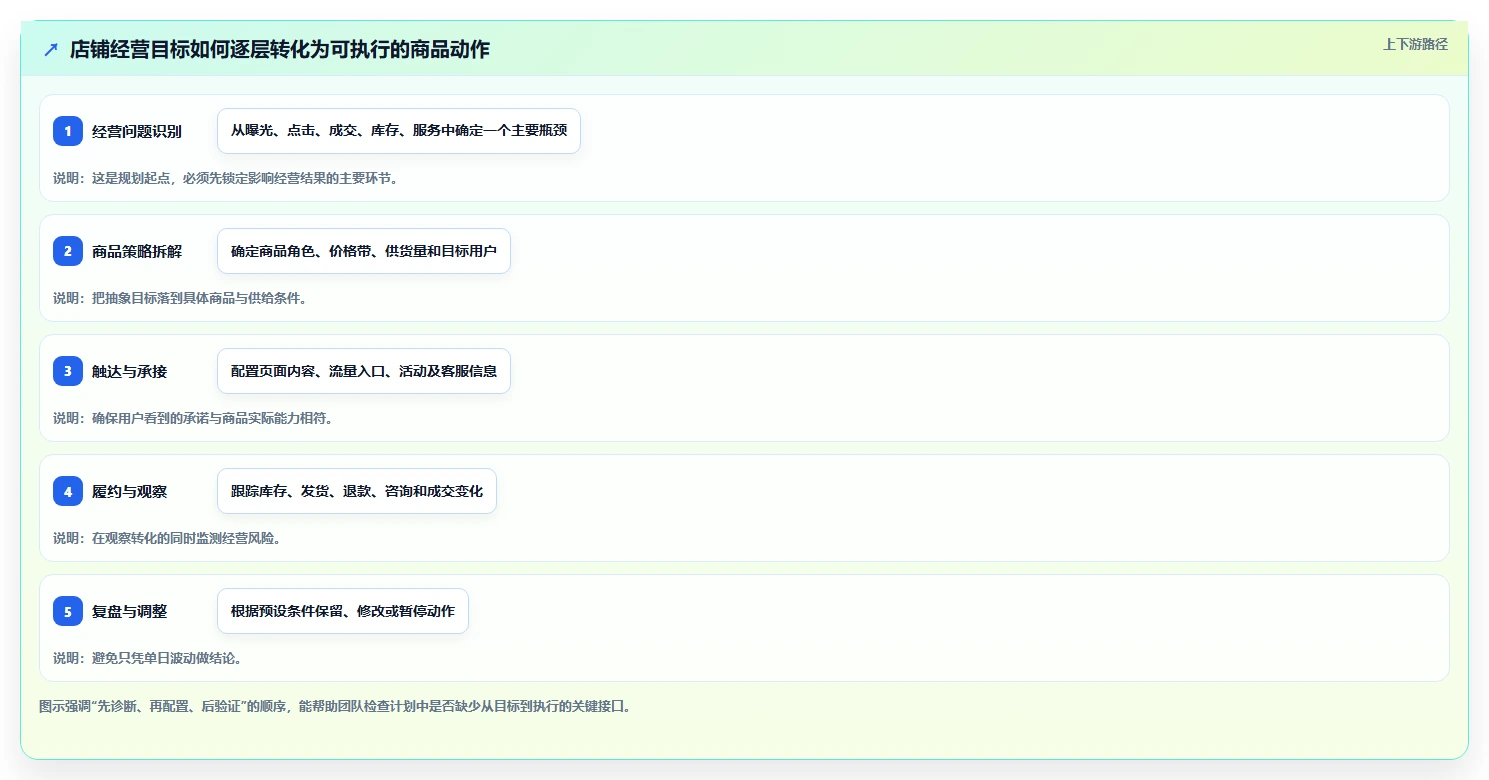Image resolution: width=1489 pixels, height=780 pixels.
Task: Select the box 根据预设条件保留、修改或暂停动作
Action: [x=343, y=611]
